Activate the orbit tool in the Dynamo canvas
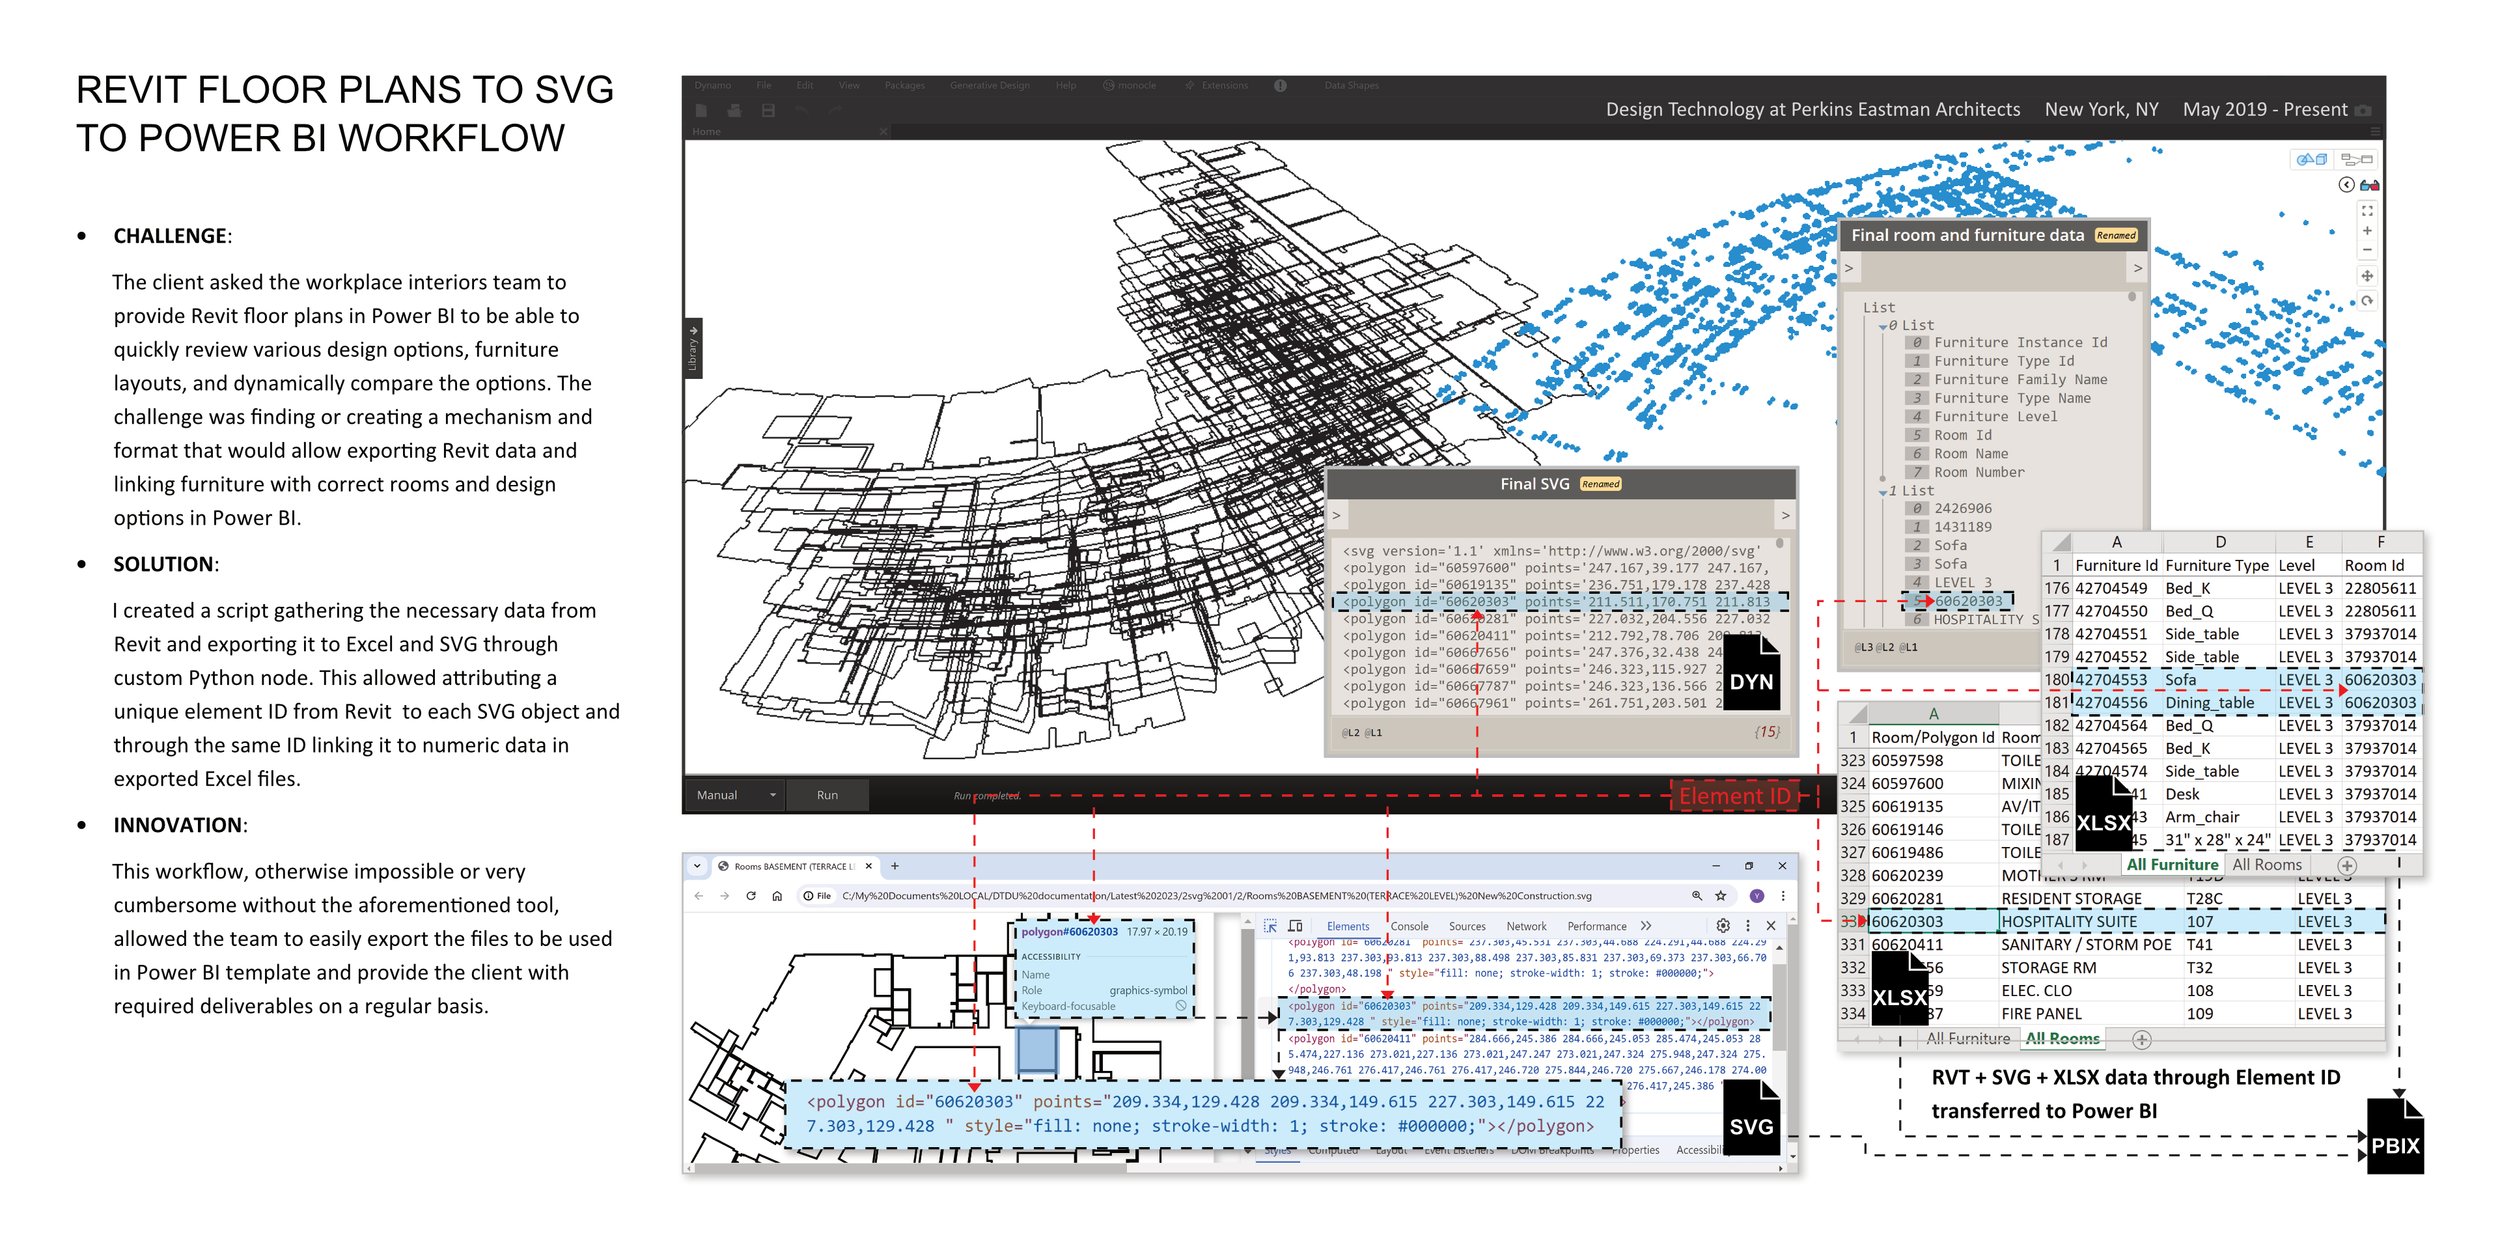This screenshot has width=2500, height=1250. click(x=2367, y=300)
